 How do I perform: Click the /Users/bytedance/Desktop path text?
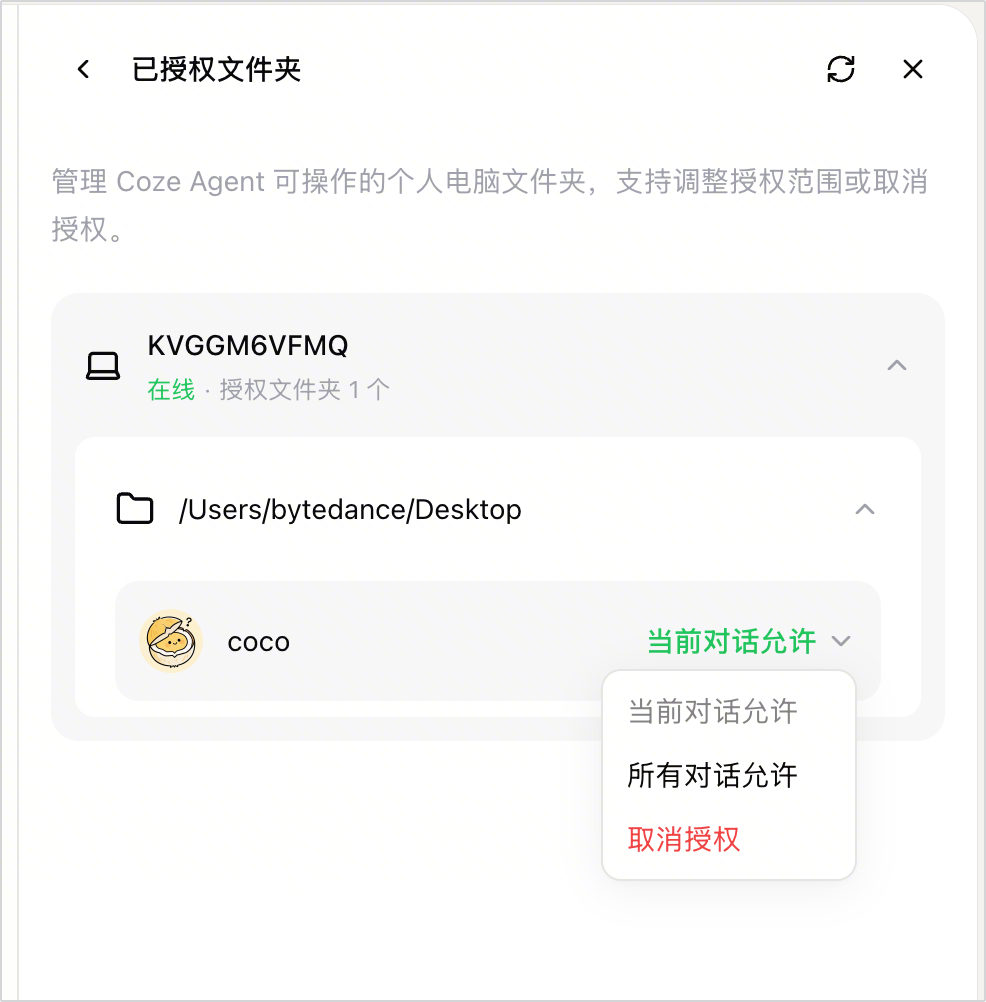pos(350,510)
